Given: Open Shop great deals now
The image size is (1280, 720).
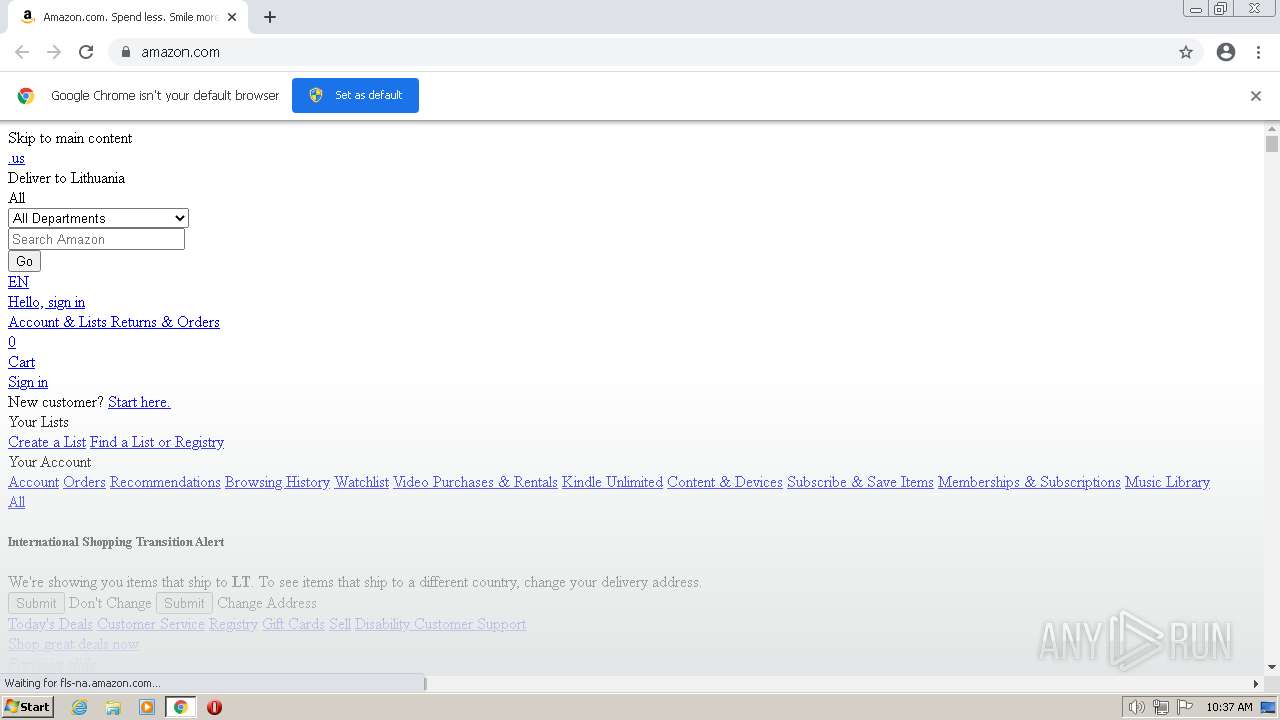Looking at the screenshot, I should pos(73,644).
